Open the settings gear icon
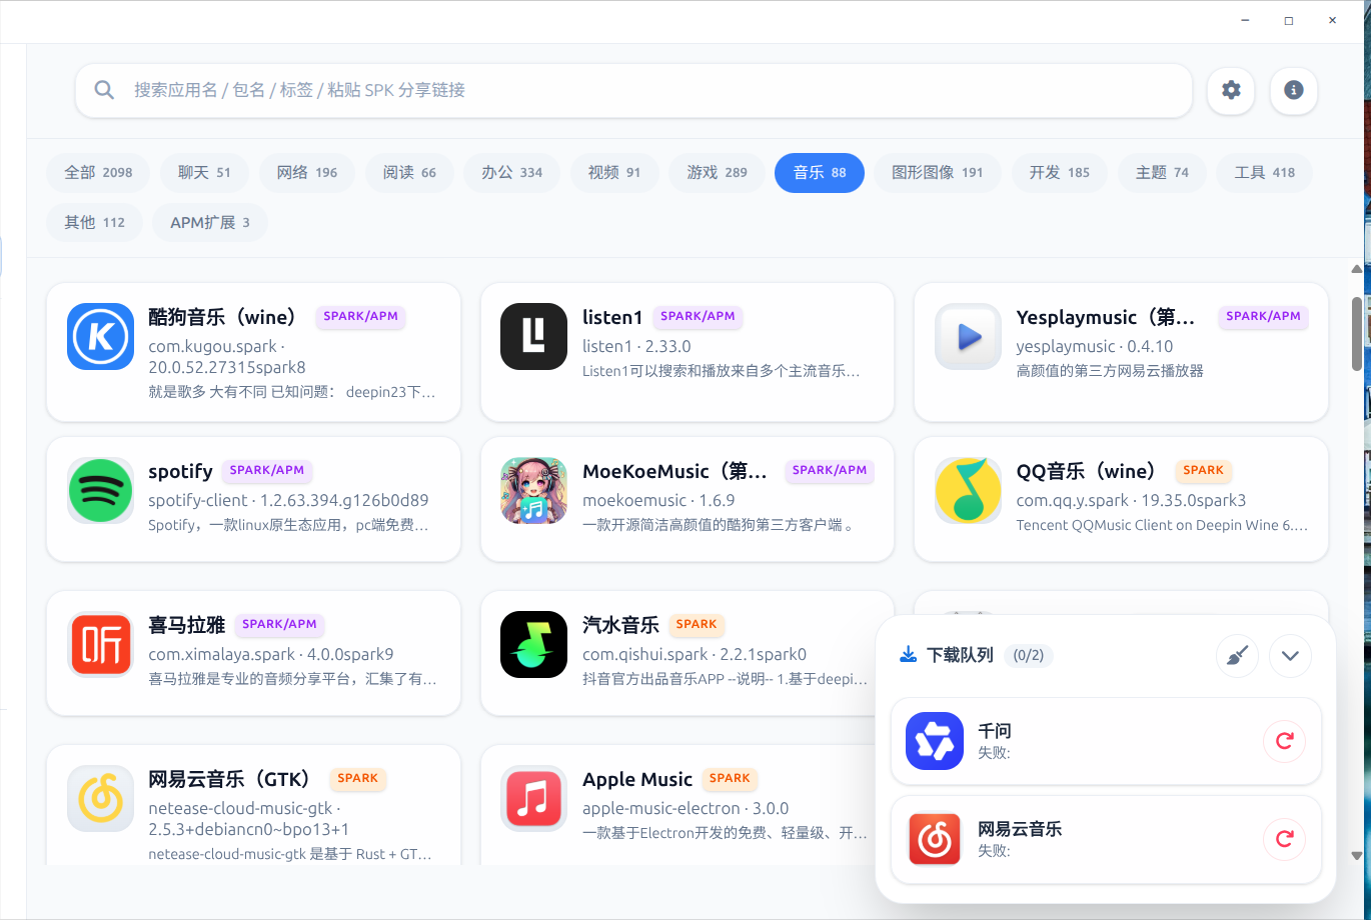 pyautogui.click(x=1231, y=90)
